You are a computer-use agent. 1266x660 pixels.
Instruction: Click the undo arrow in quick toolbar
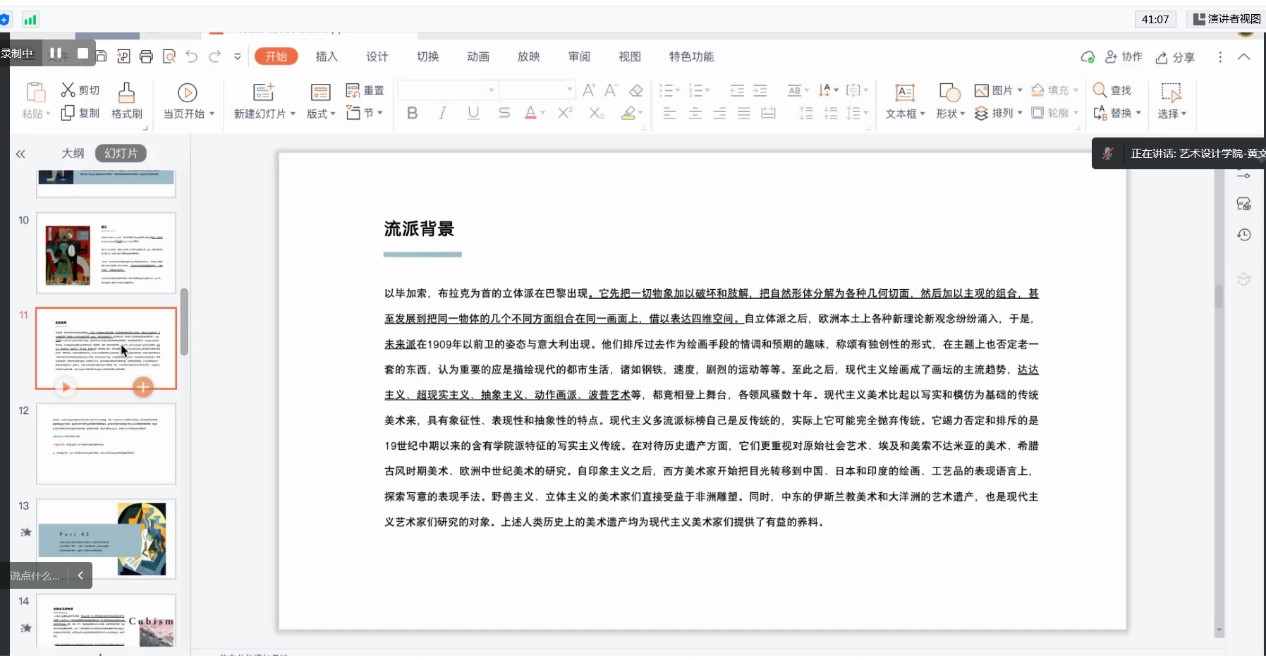191,57
